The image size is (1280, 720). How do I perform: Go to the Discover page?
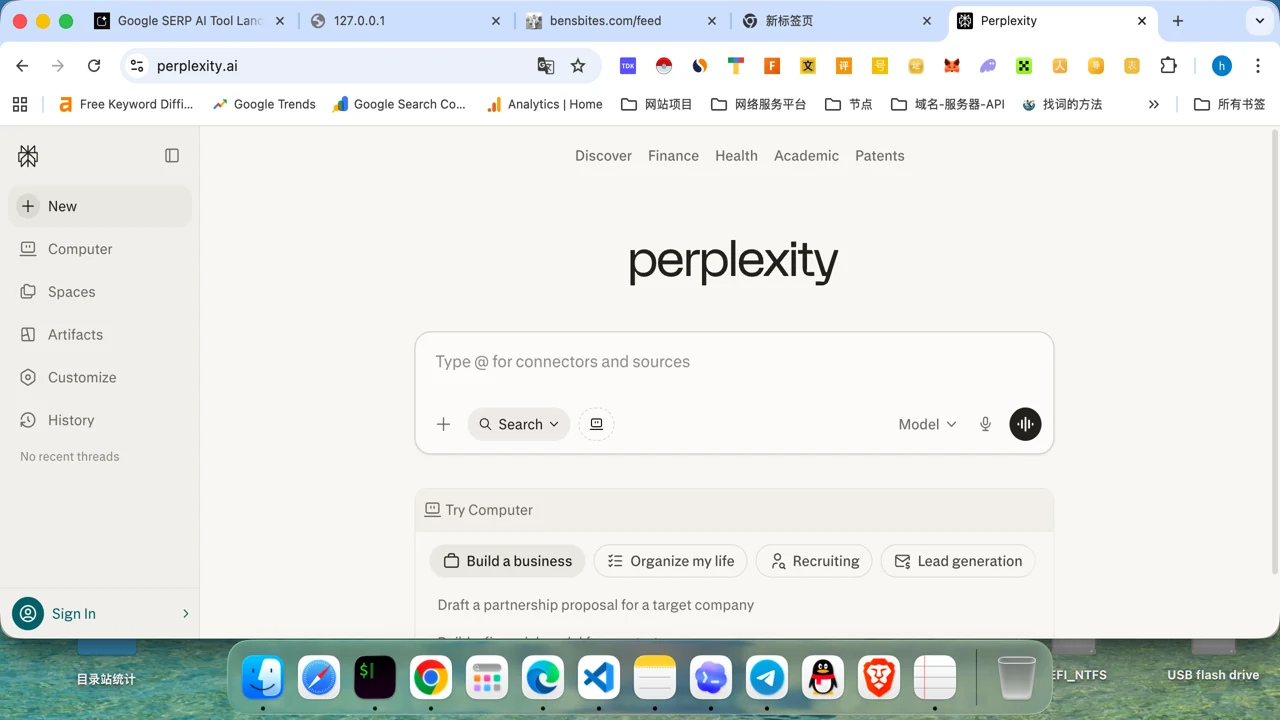pyautogui.click(x=603, y=156)
